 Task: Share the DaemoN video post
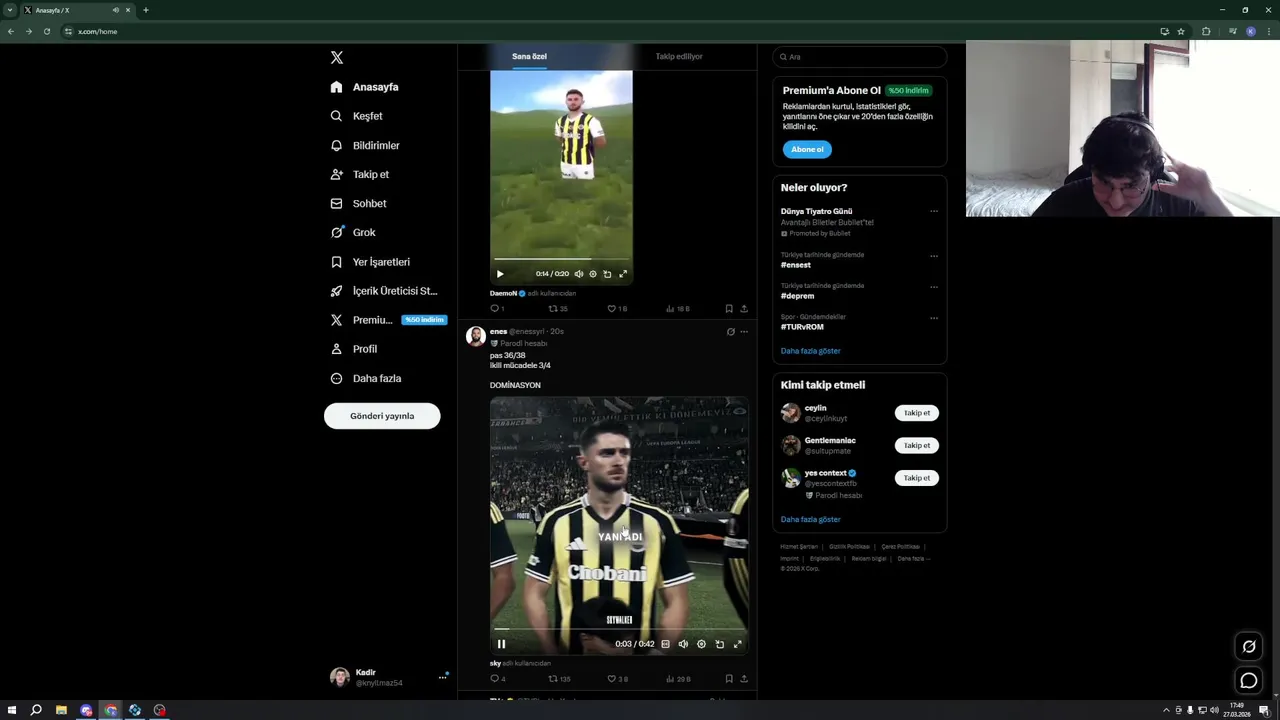pyautogui.click(x=744, y=309)
